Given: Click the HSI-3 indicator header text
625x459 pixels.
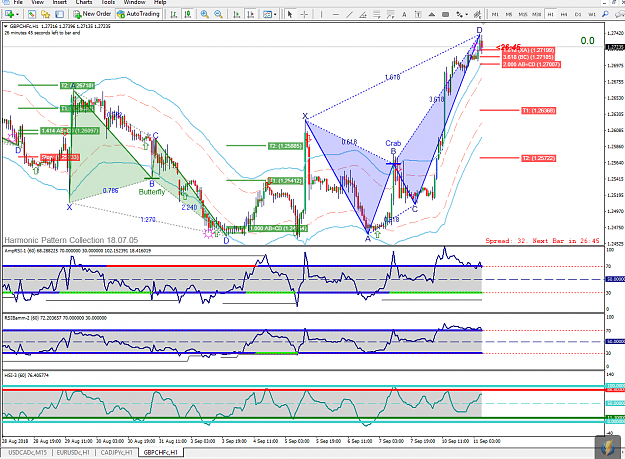Looking at the screenshot, I should pos(26,375).
